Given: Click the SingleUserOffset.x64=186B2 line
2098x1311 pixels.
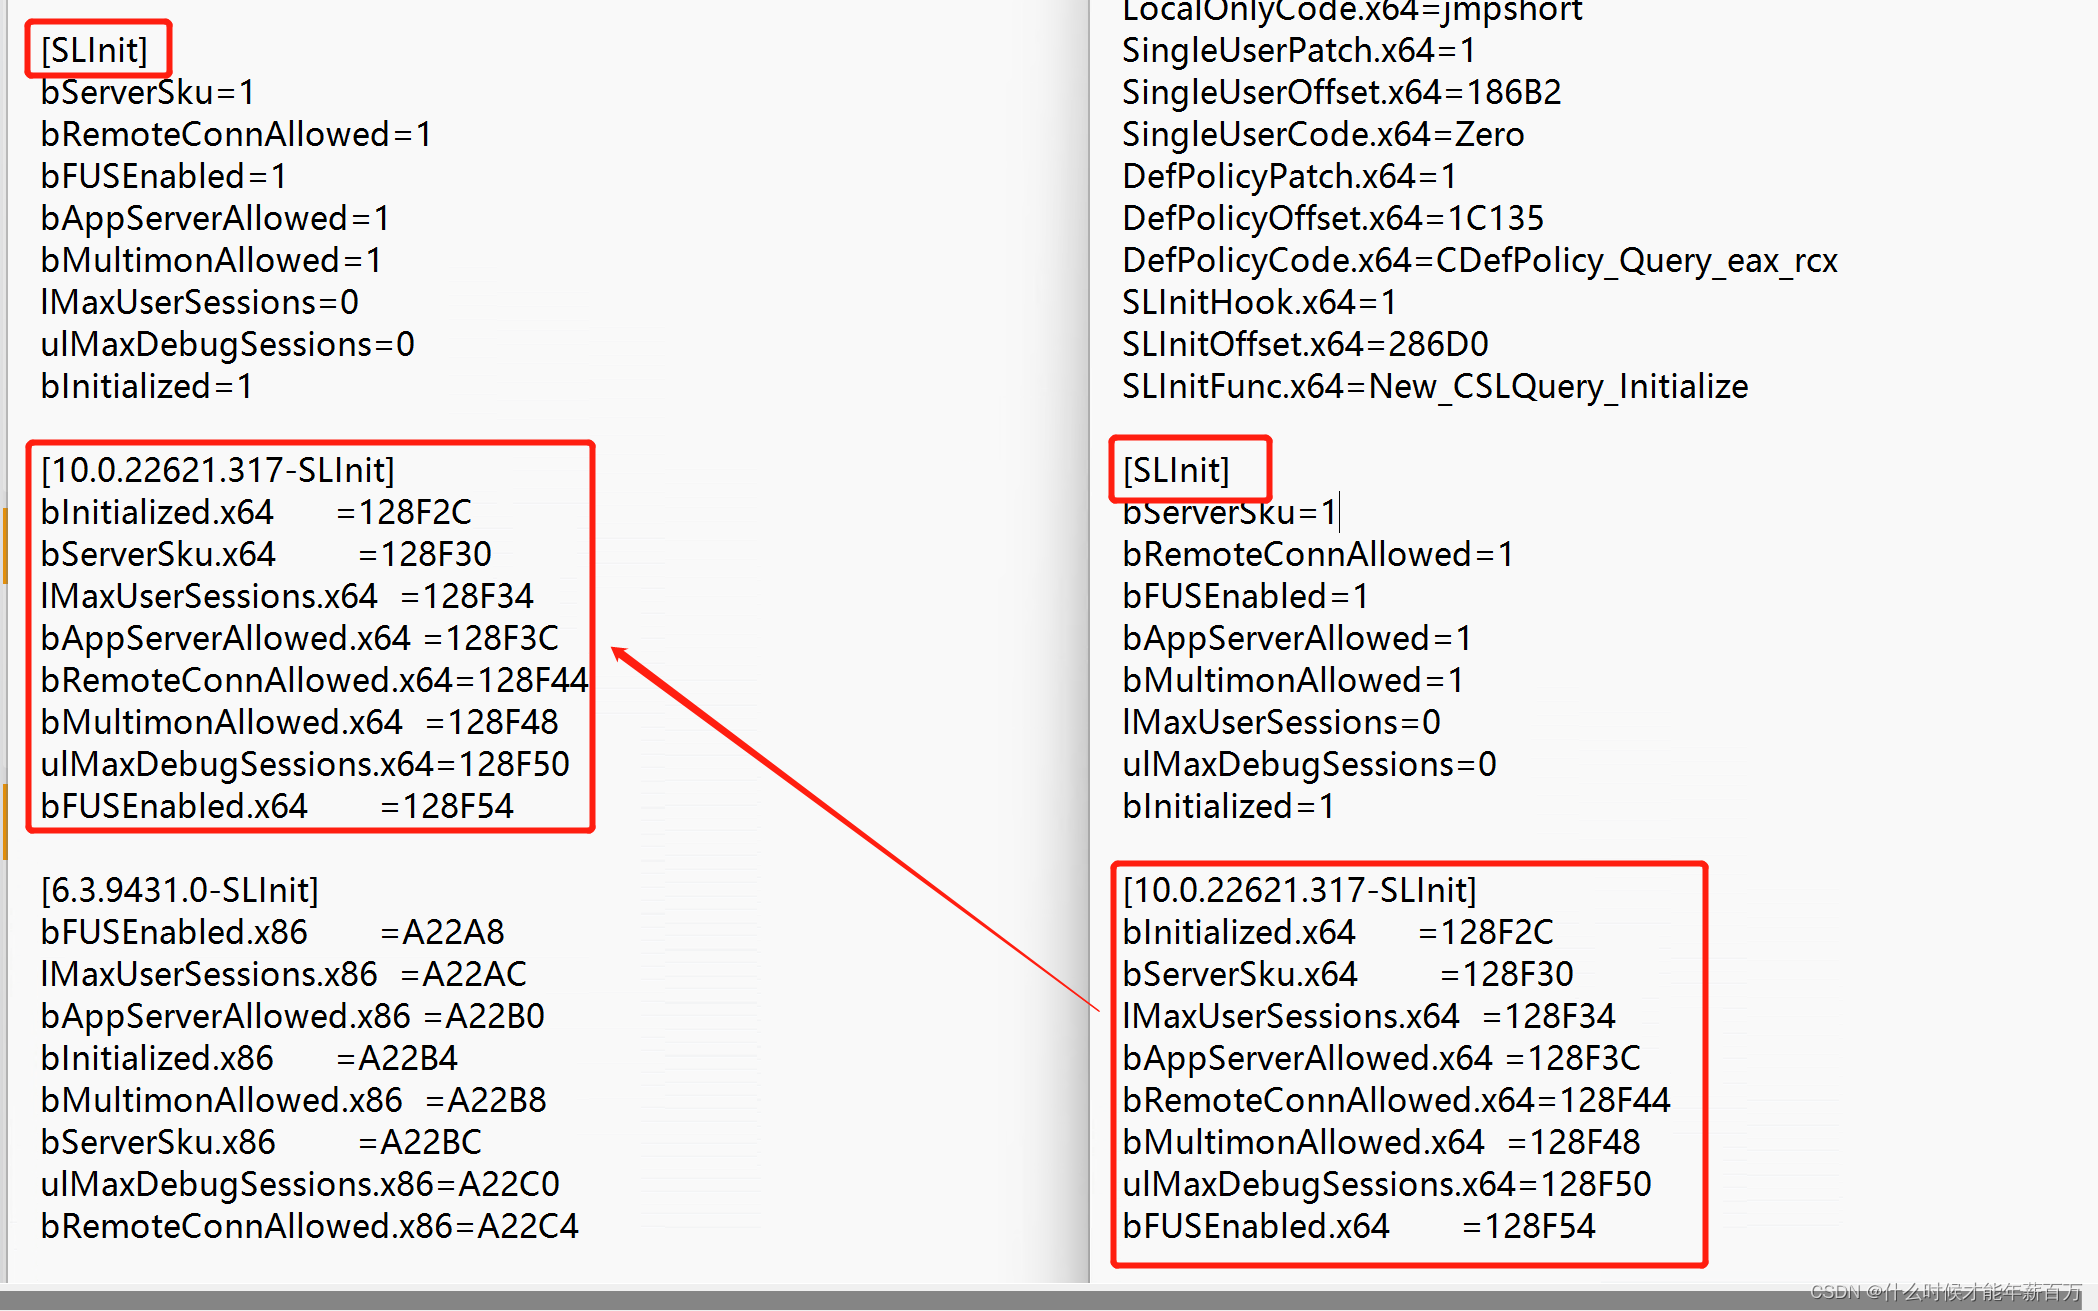Looking at the screenshot, I should coord(1340,92).
